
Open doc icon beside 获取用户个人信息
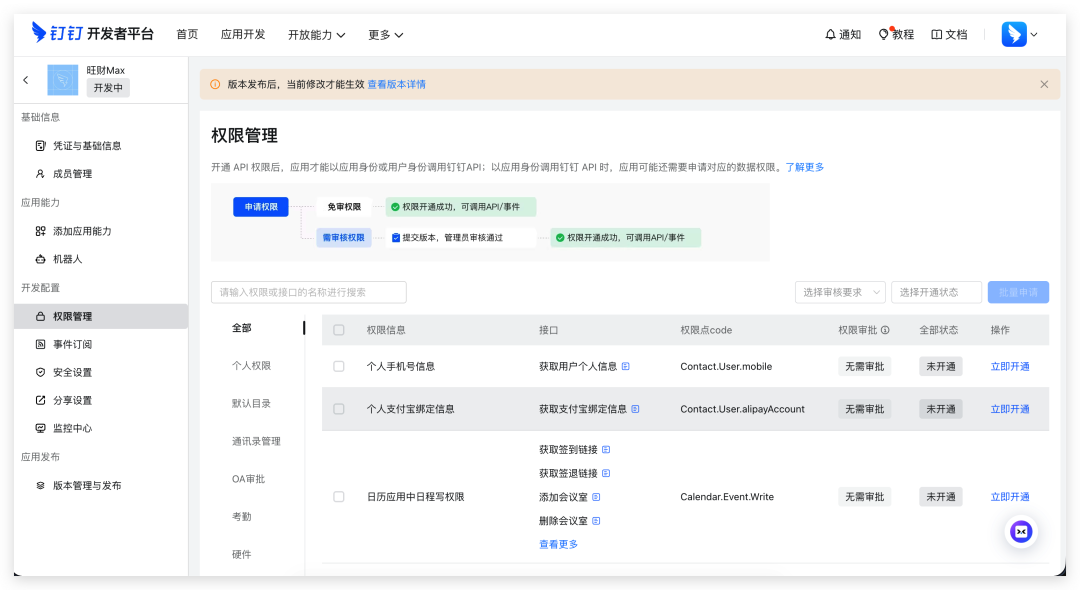[x=626, y=367]
